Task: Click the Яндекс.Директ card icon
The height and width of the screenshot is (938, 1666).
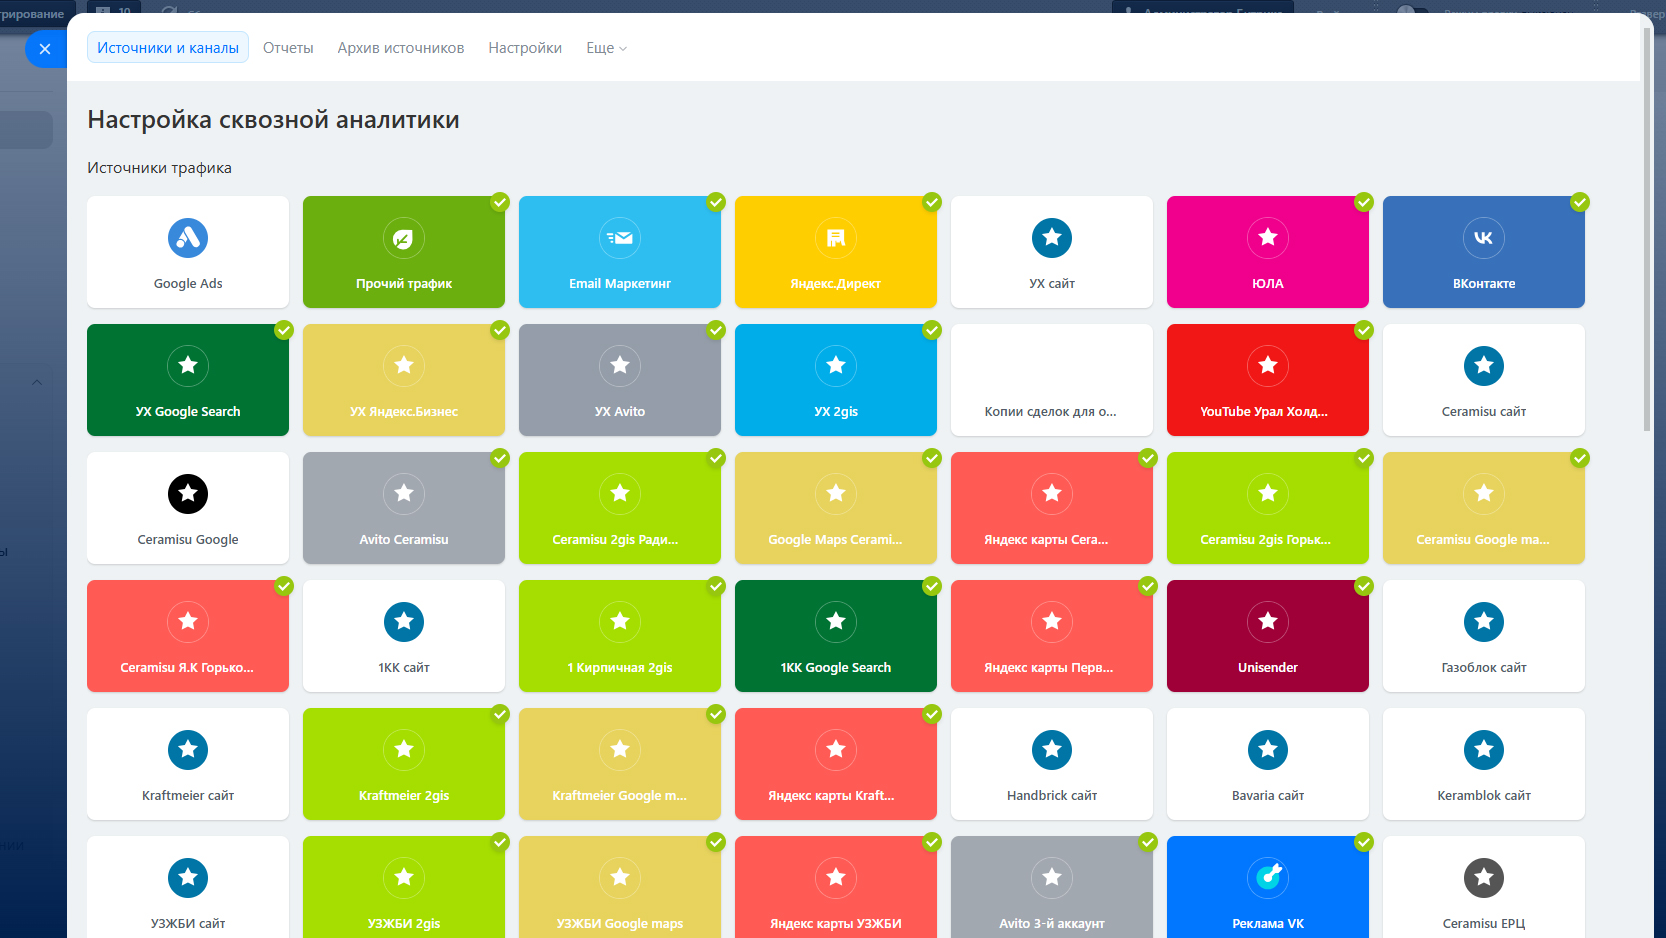Action: coord(836,238)
